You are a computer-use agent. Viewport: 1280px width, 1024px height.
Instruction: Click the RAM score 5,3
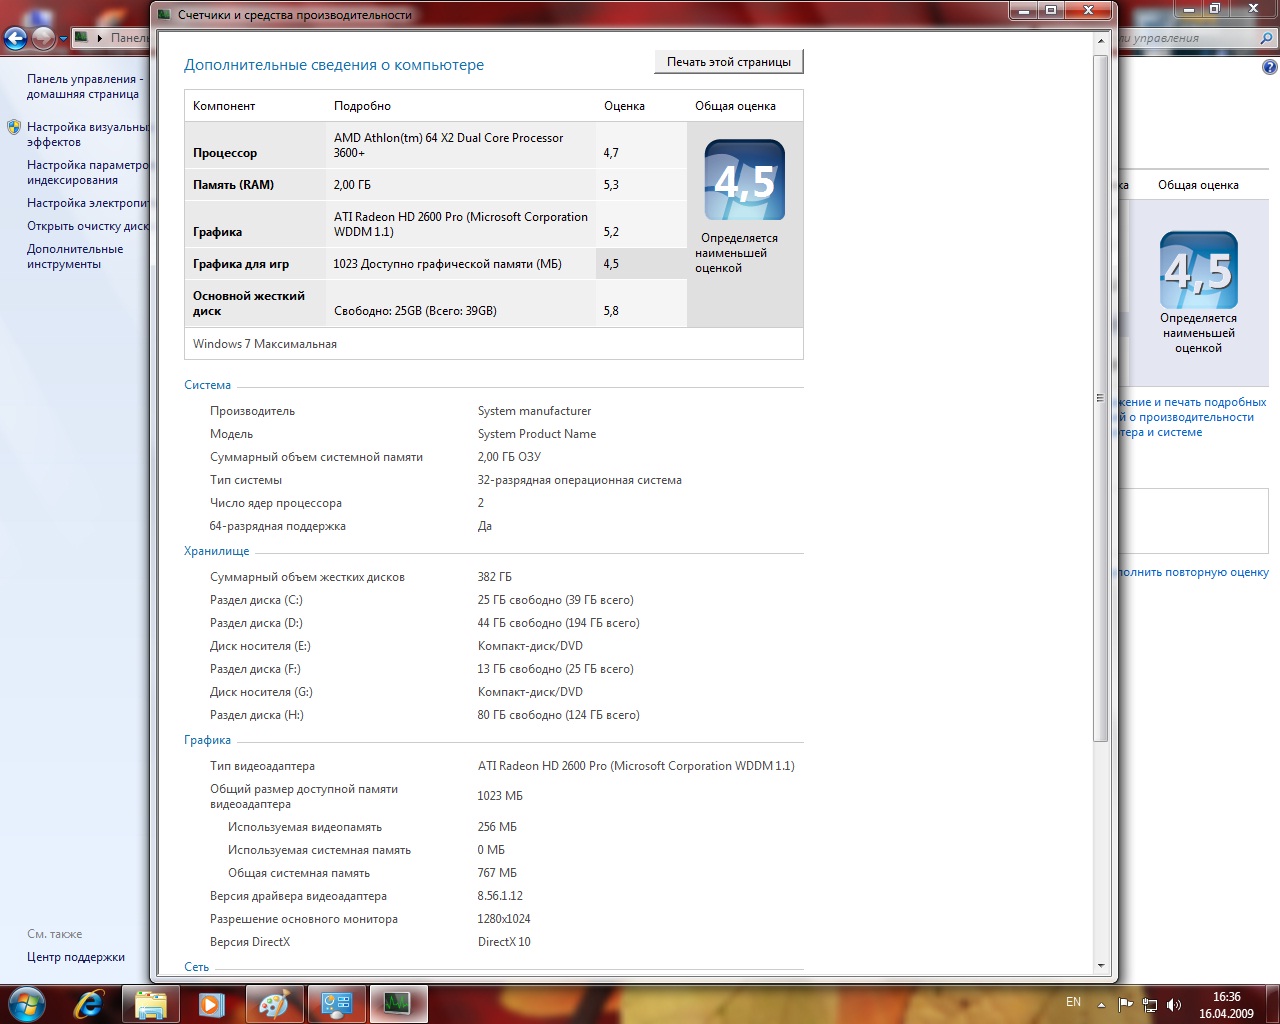(x=611, y=185)
